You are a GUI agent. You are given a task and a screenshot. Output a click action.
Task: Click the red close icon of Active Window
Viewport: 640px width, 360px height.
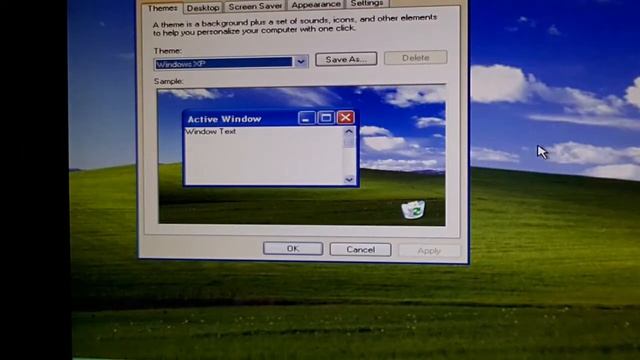coord(346,118)
